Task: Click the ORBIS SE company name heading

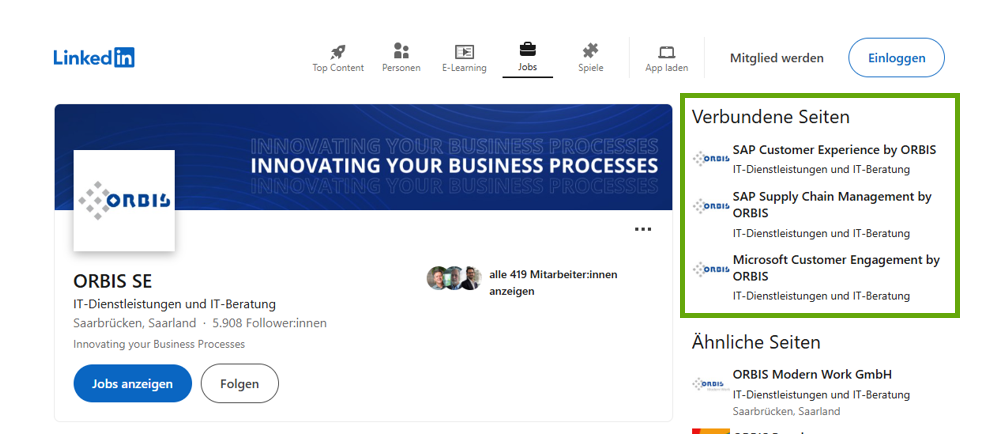Action: (113, 281)
